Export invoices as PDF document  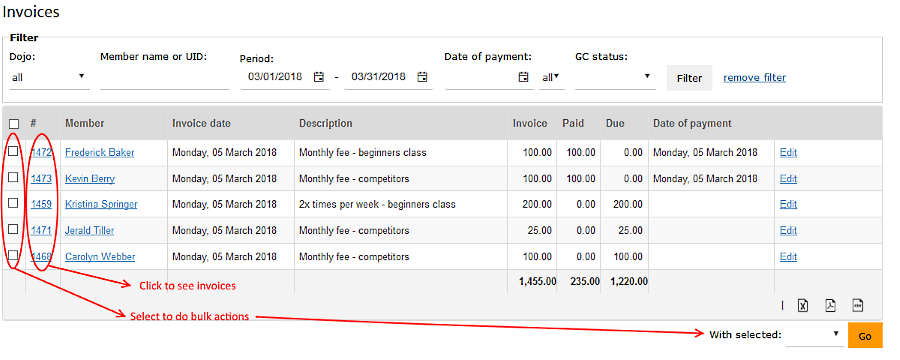click(830, 306)
